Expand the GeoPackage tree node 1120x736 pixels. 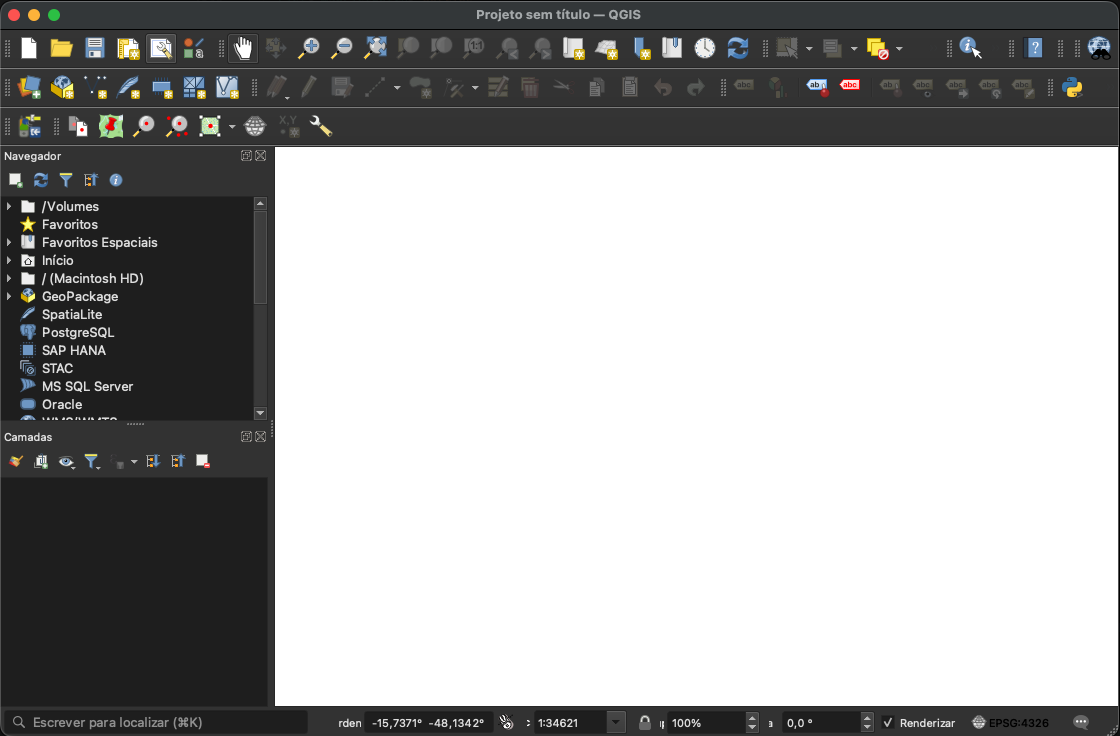tap(9, 296)
